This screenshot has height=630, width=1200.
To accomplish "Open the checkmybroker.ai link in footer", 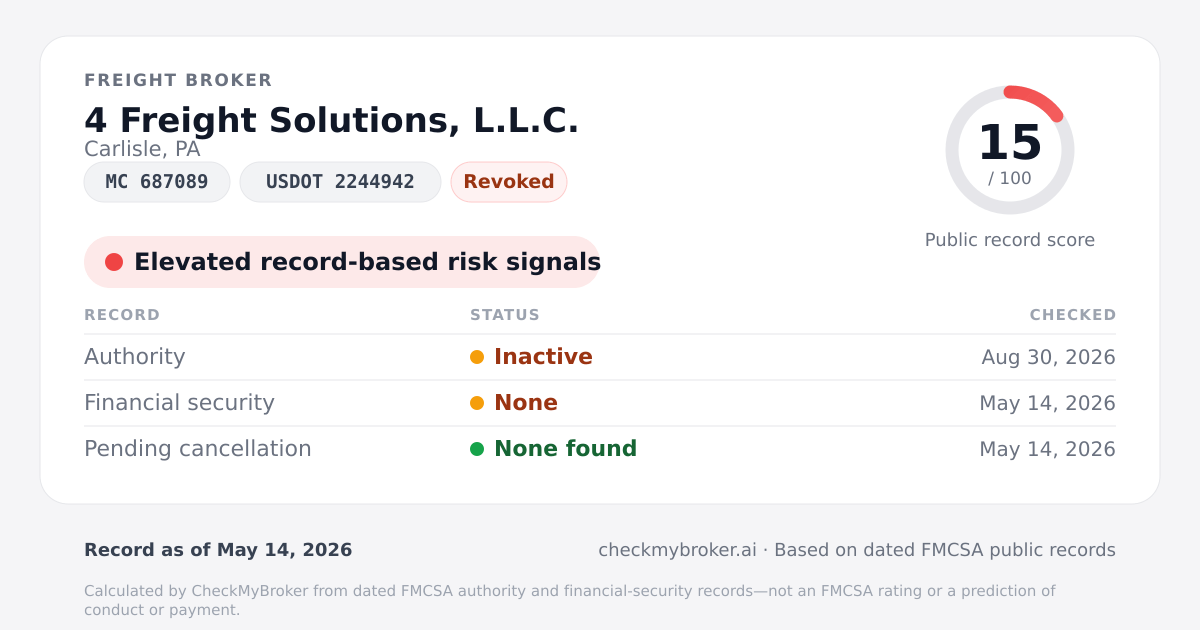I will (x=677, y=550).
